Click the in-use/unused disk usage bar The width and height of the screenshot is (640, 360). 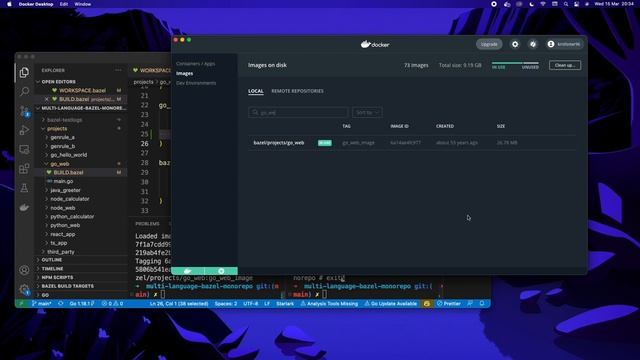pos(515,65)
